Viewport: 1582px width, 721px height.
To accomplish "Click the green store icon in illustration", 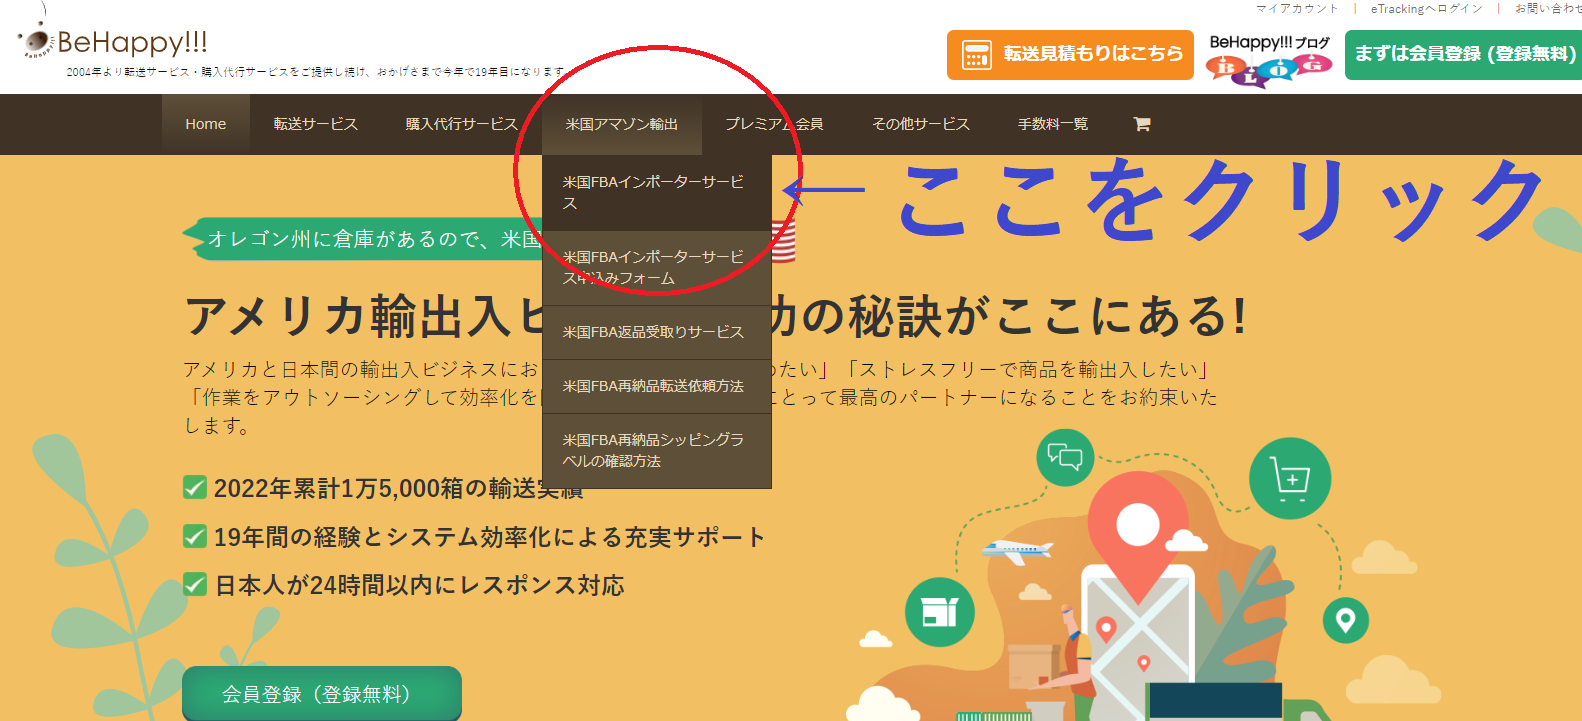I will click(940, 612).
